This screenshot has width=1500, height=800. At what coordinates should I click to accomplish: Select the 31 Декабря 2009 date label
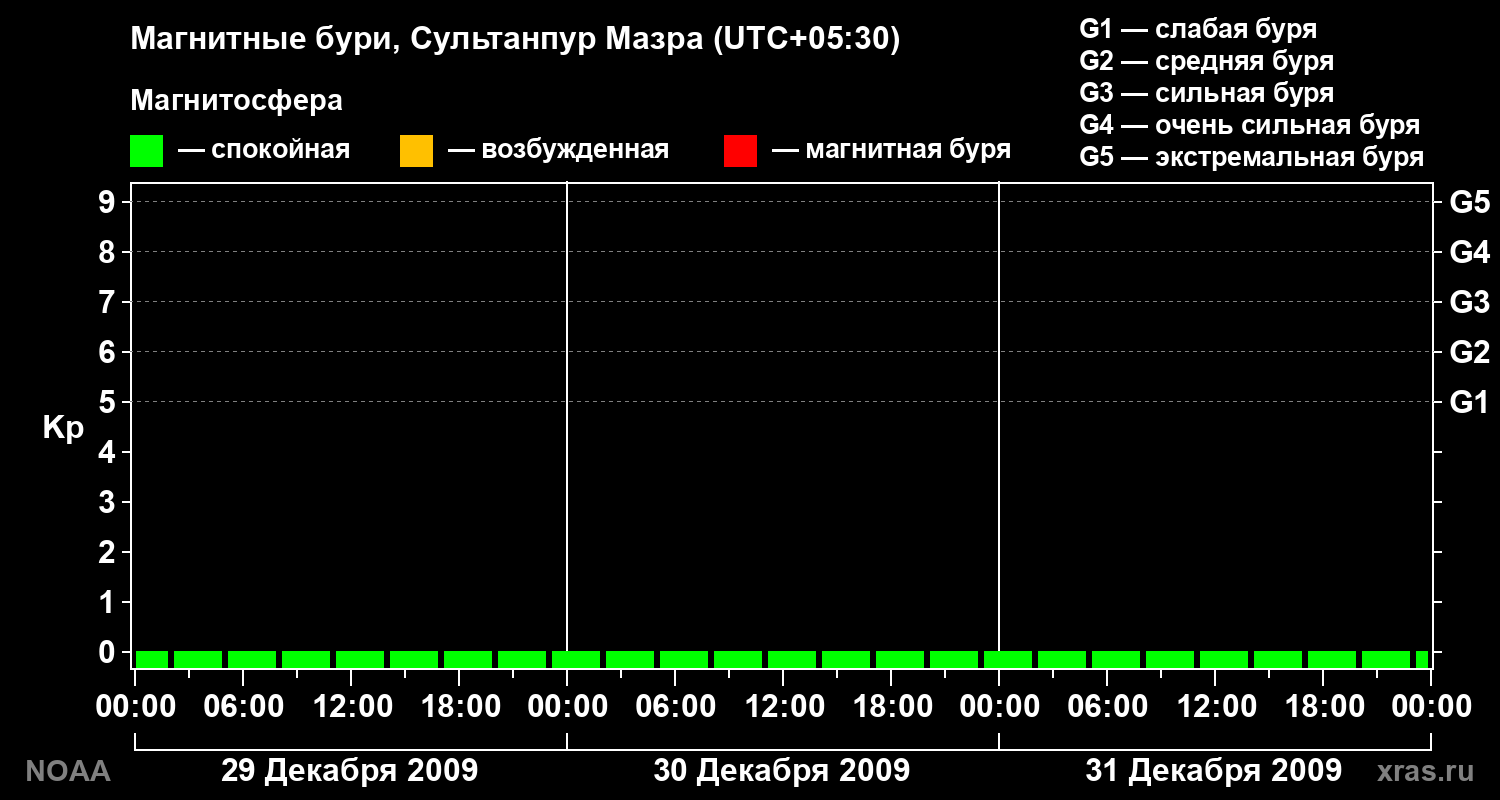click(1214, 771)
